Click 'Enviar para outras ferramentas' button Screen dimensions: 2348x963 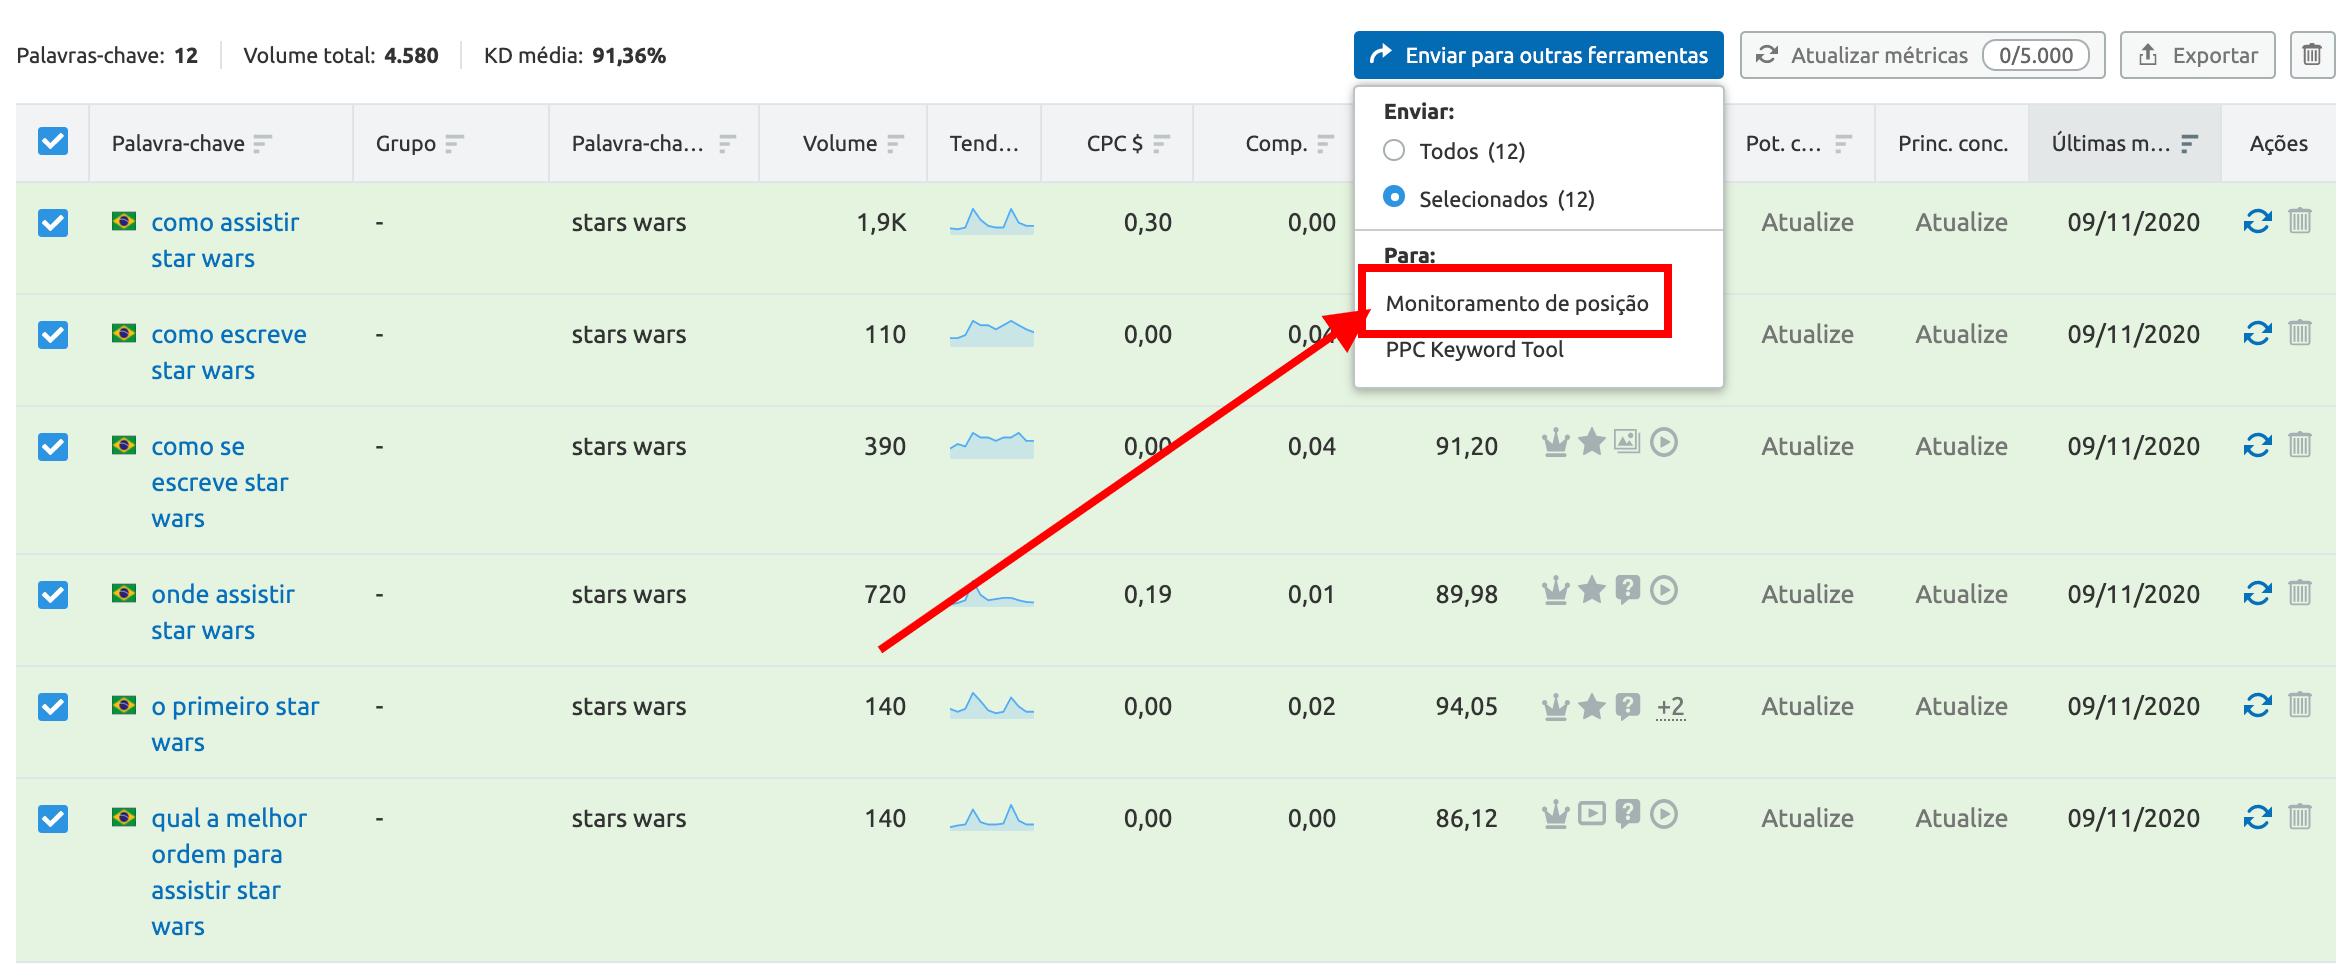coord(1538,55)
